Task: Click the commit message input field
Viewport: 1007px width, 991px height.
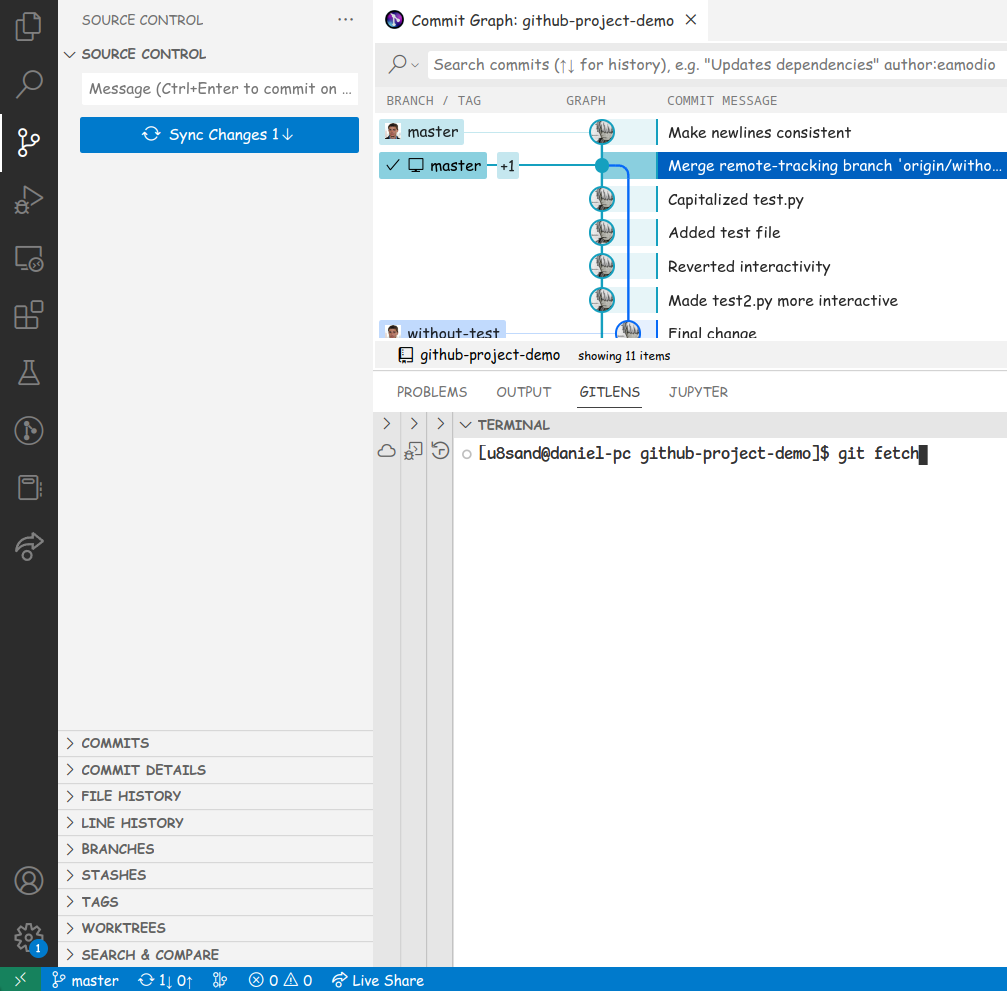Action: [x=219, y=89]
